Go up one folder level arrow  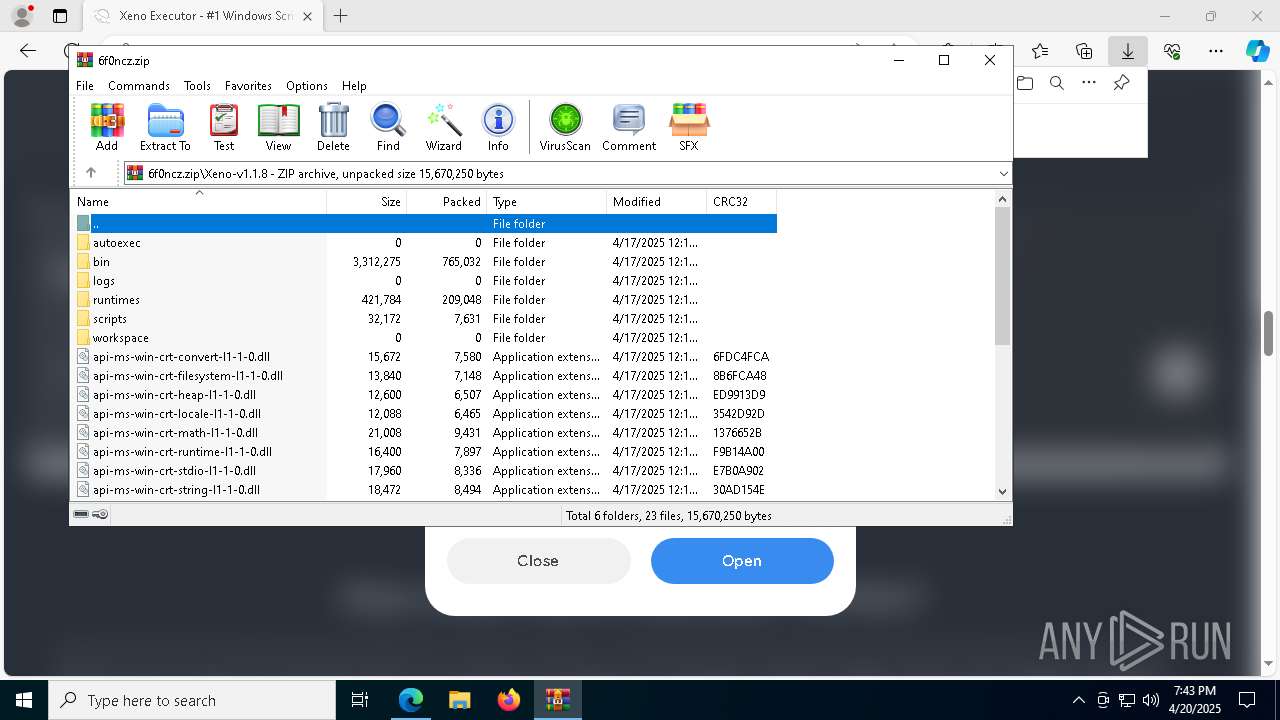click(91, 173)
